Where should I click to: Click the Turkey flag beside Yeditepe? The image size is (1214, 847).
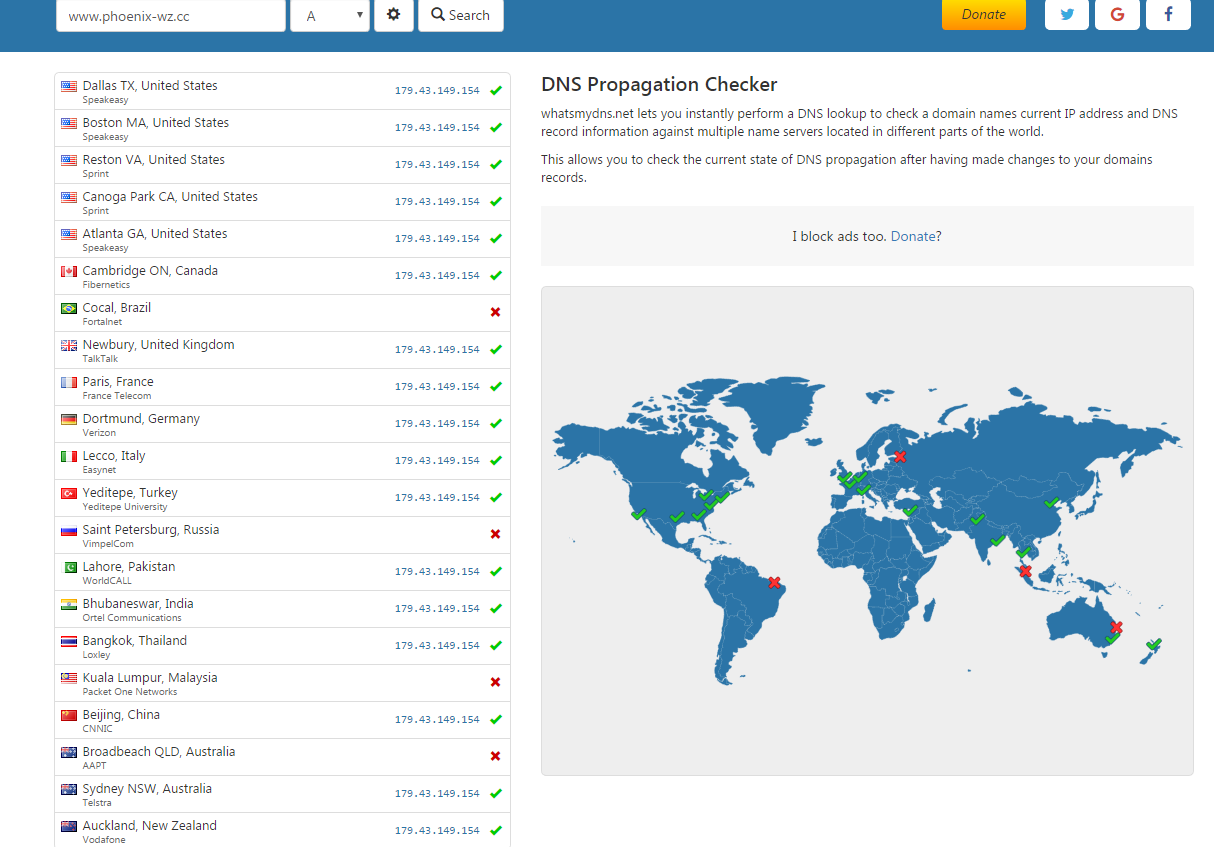(x=69, y=494)
